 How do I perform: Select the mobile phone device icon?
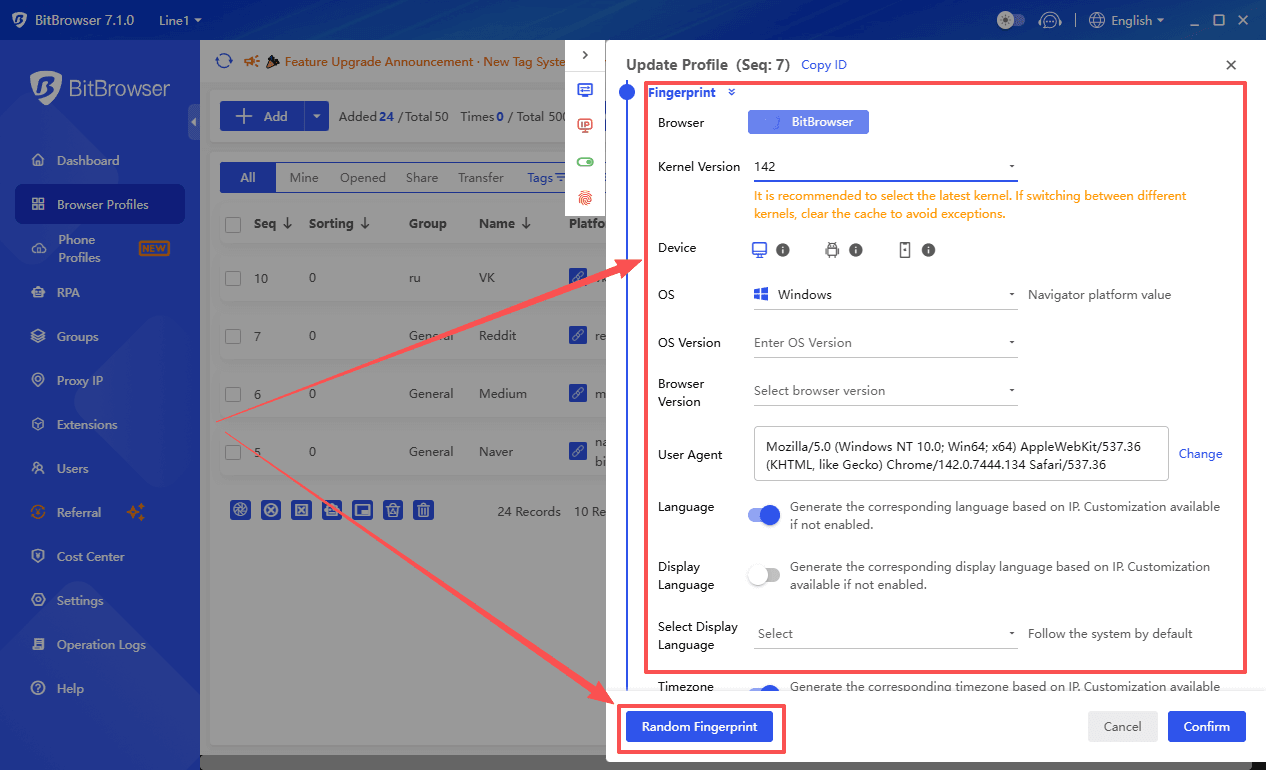(x=905, y=250)
